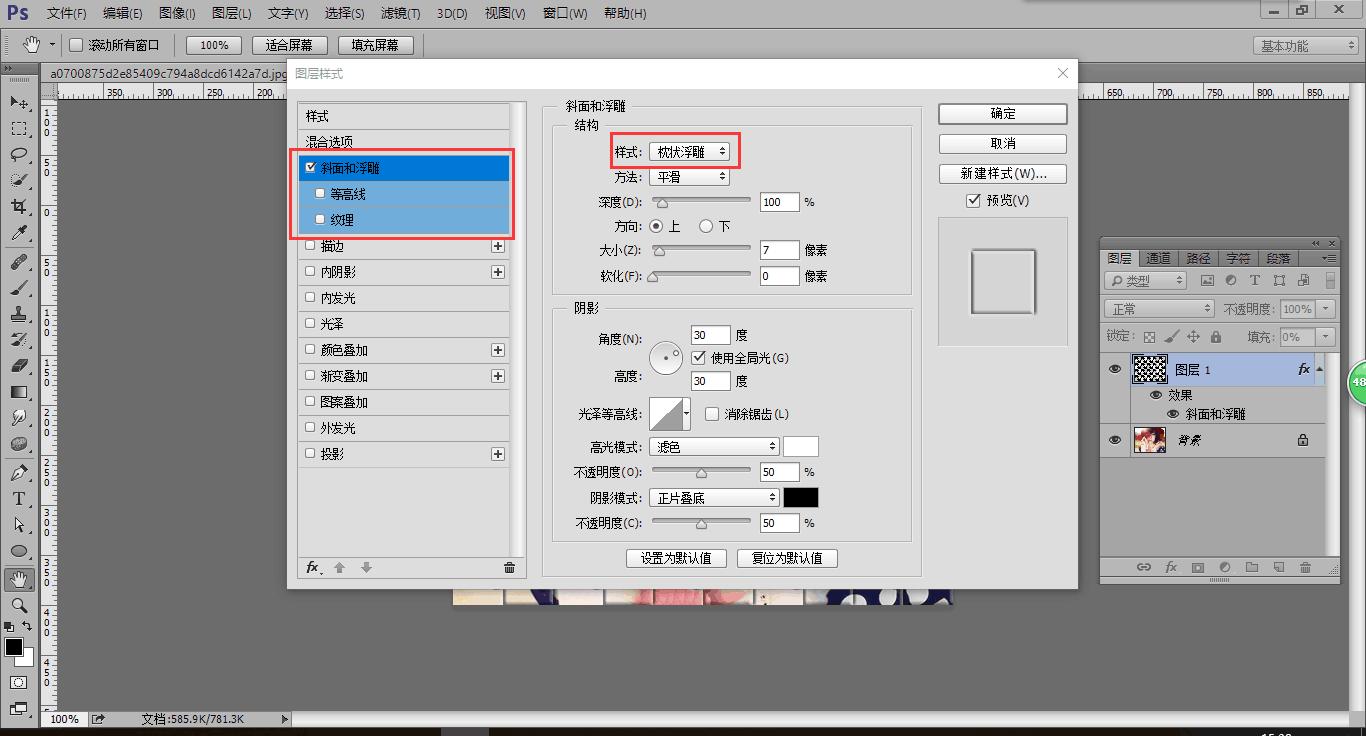Screen dimensions: 1366x736
Task: Click the 新建样式(W) button
Action: point(1002,173)
